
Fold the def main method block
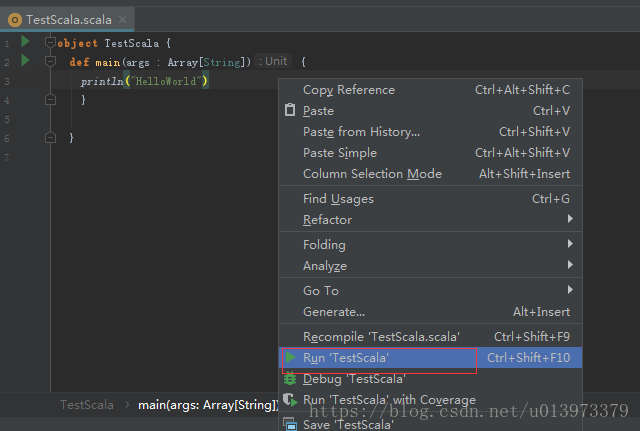(x=48, y=62)
